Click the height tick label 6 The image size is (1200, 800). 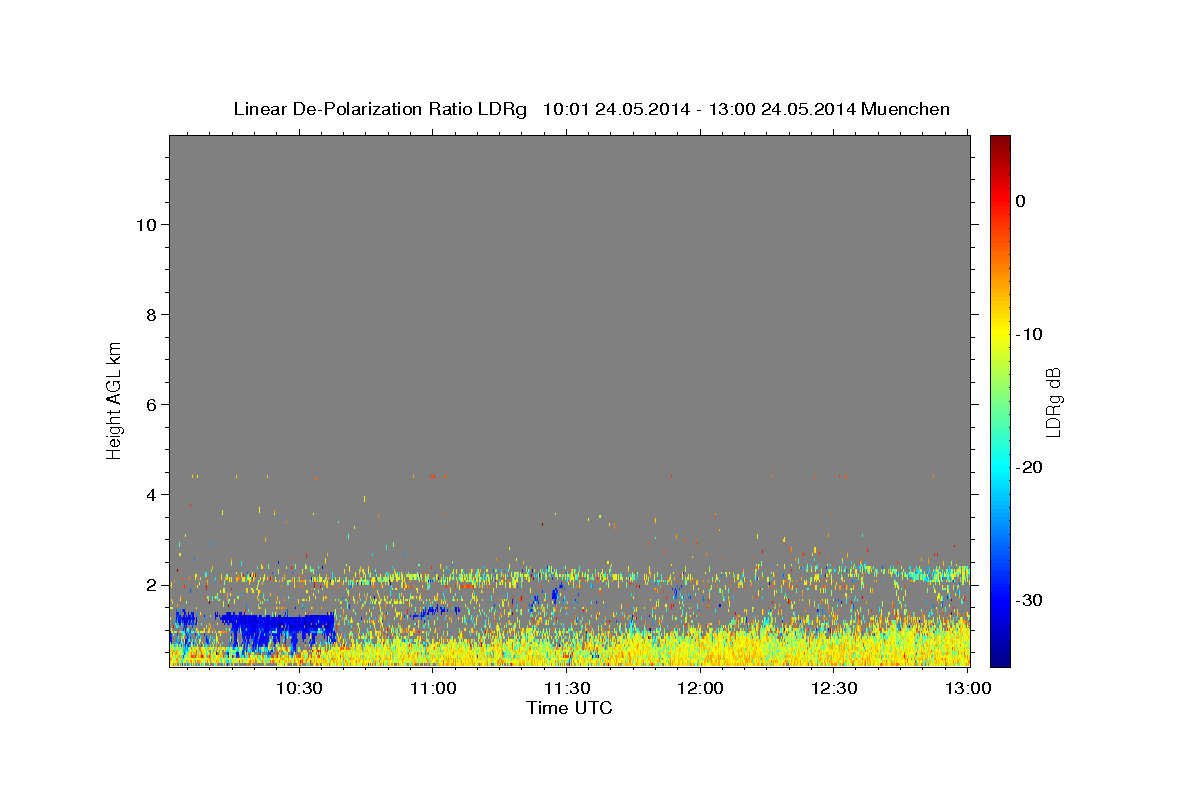(x=152, y=405)
